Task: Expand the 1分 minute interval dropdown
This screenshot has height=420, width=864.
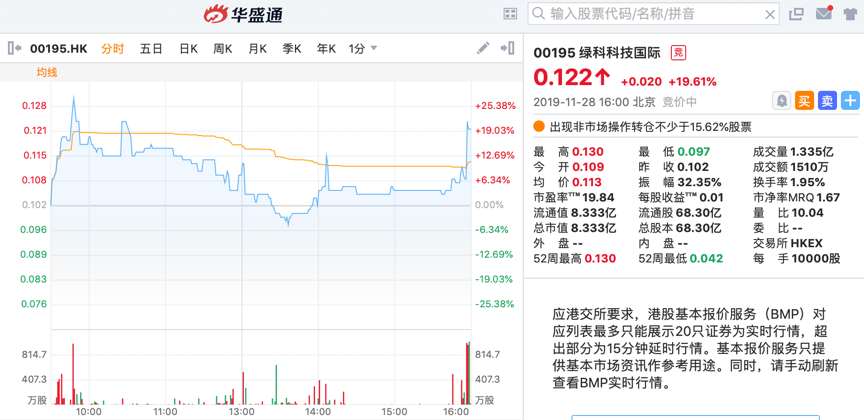Action: (363, 48)
